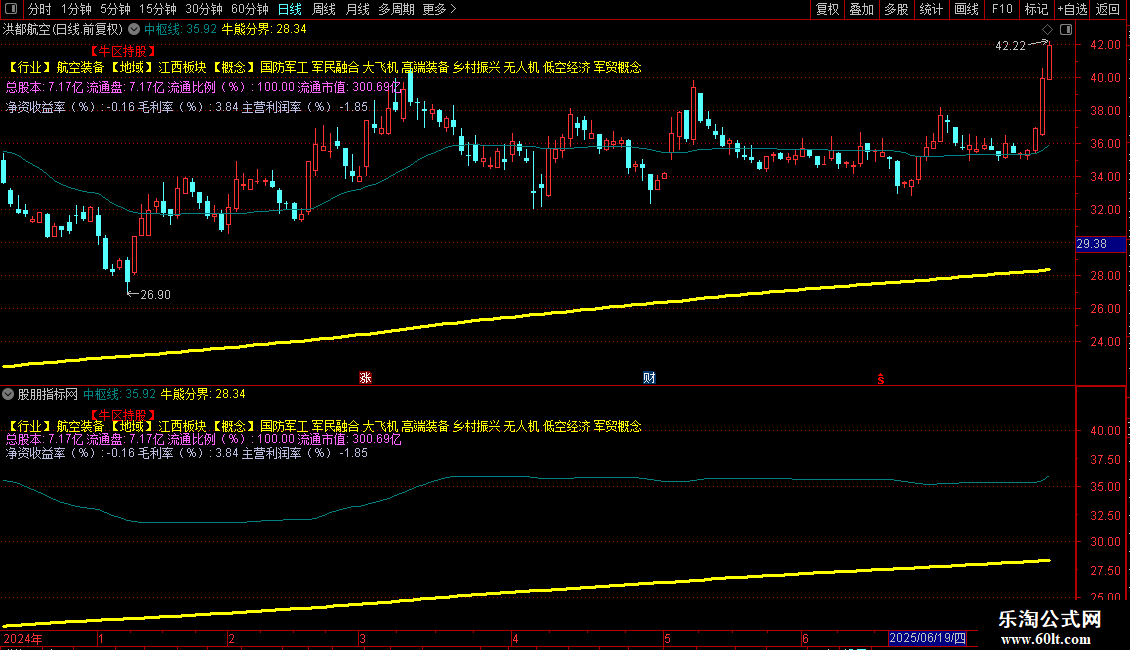Click the 股朋指标网 indicator name
The width and height of the screenshot is (1130, 650).
[x=48, y=394]
